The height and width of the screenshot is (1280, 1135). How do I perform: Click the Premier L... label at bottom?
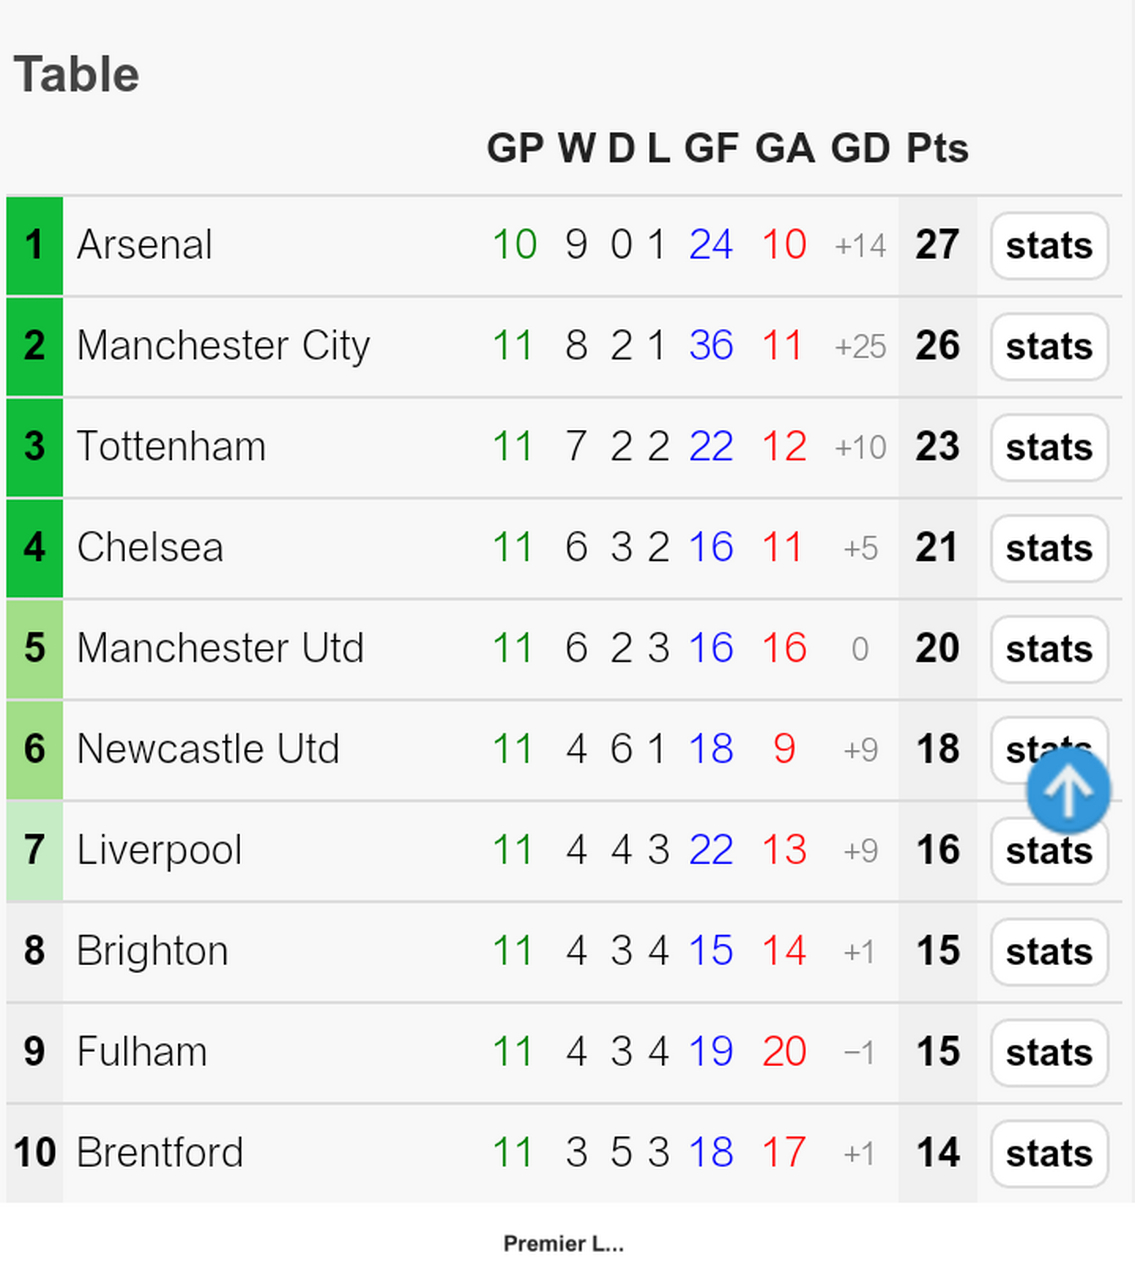(x=564, y=1244)
